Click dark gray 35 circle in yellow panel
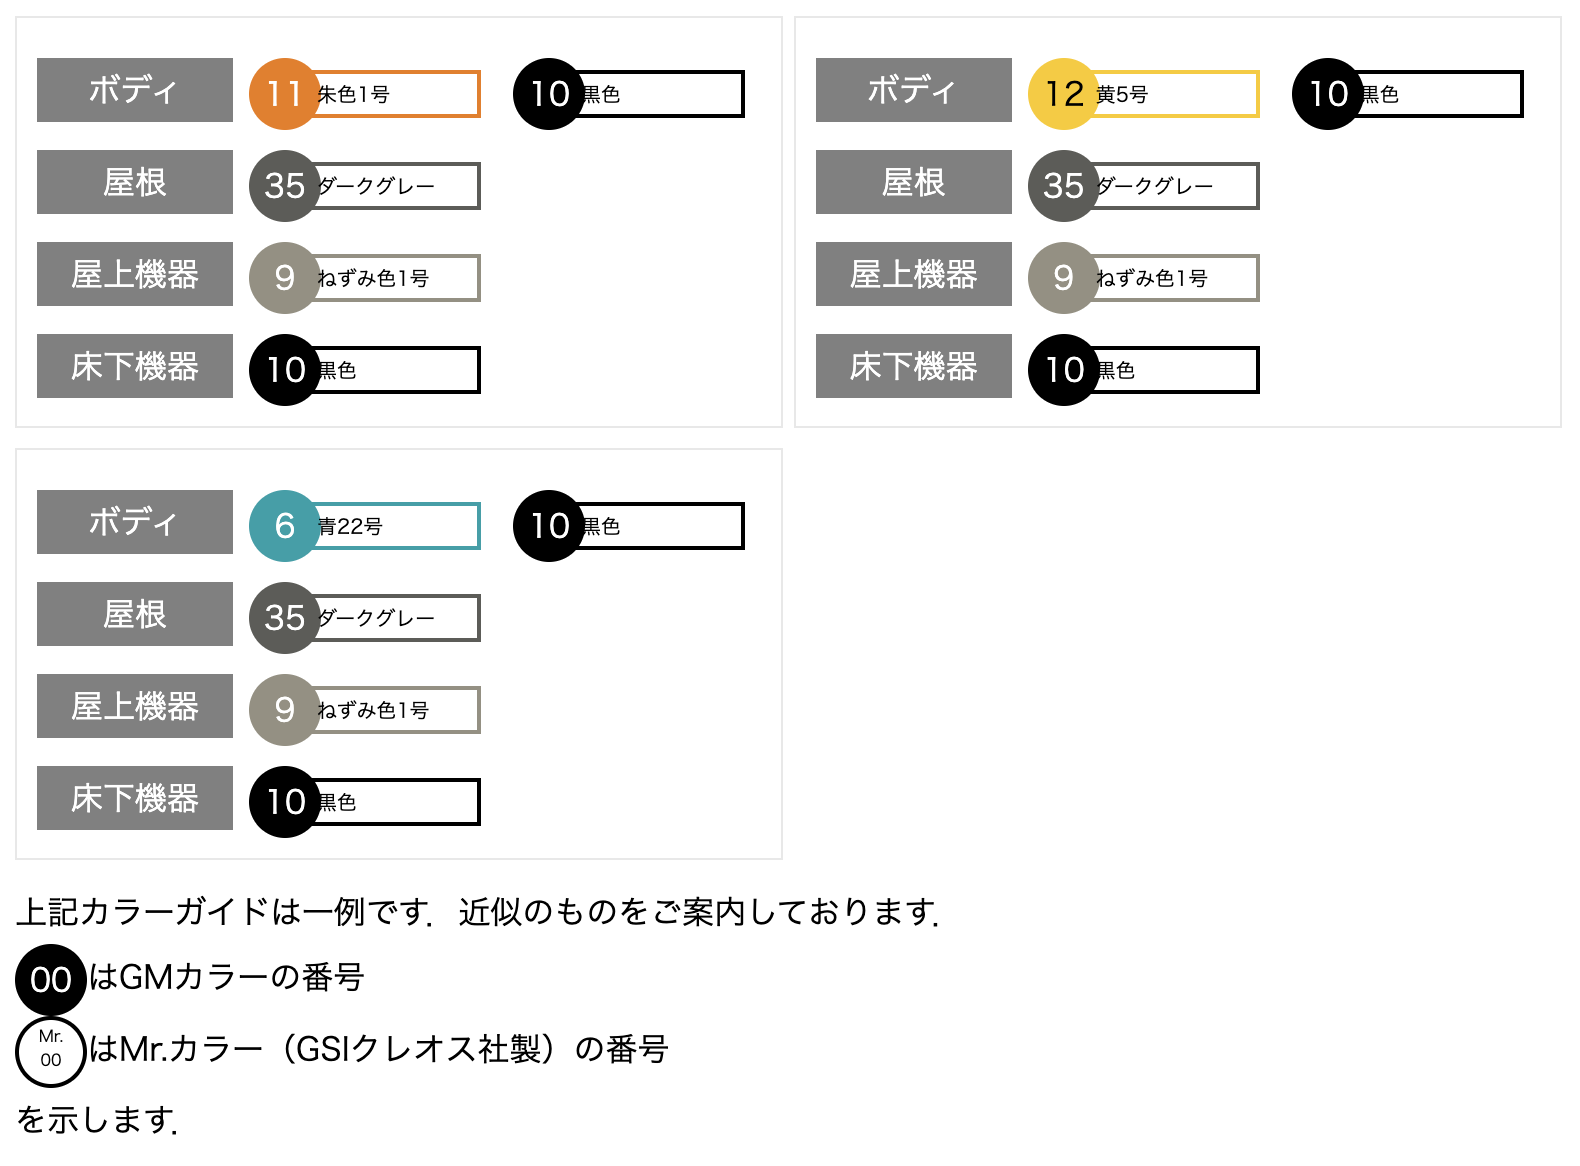Screen dimensions: 1580x1166 (x=1064, y=186)
